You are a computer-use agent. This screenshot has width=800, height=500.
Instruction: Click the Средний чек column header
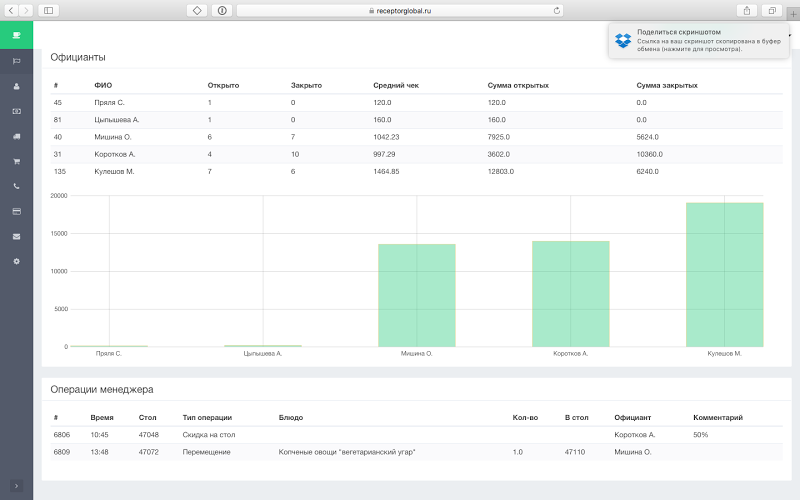coord(396,85)
